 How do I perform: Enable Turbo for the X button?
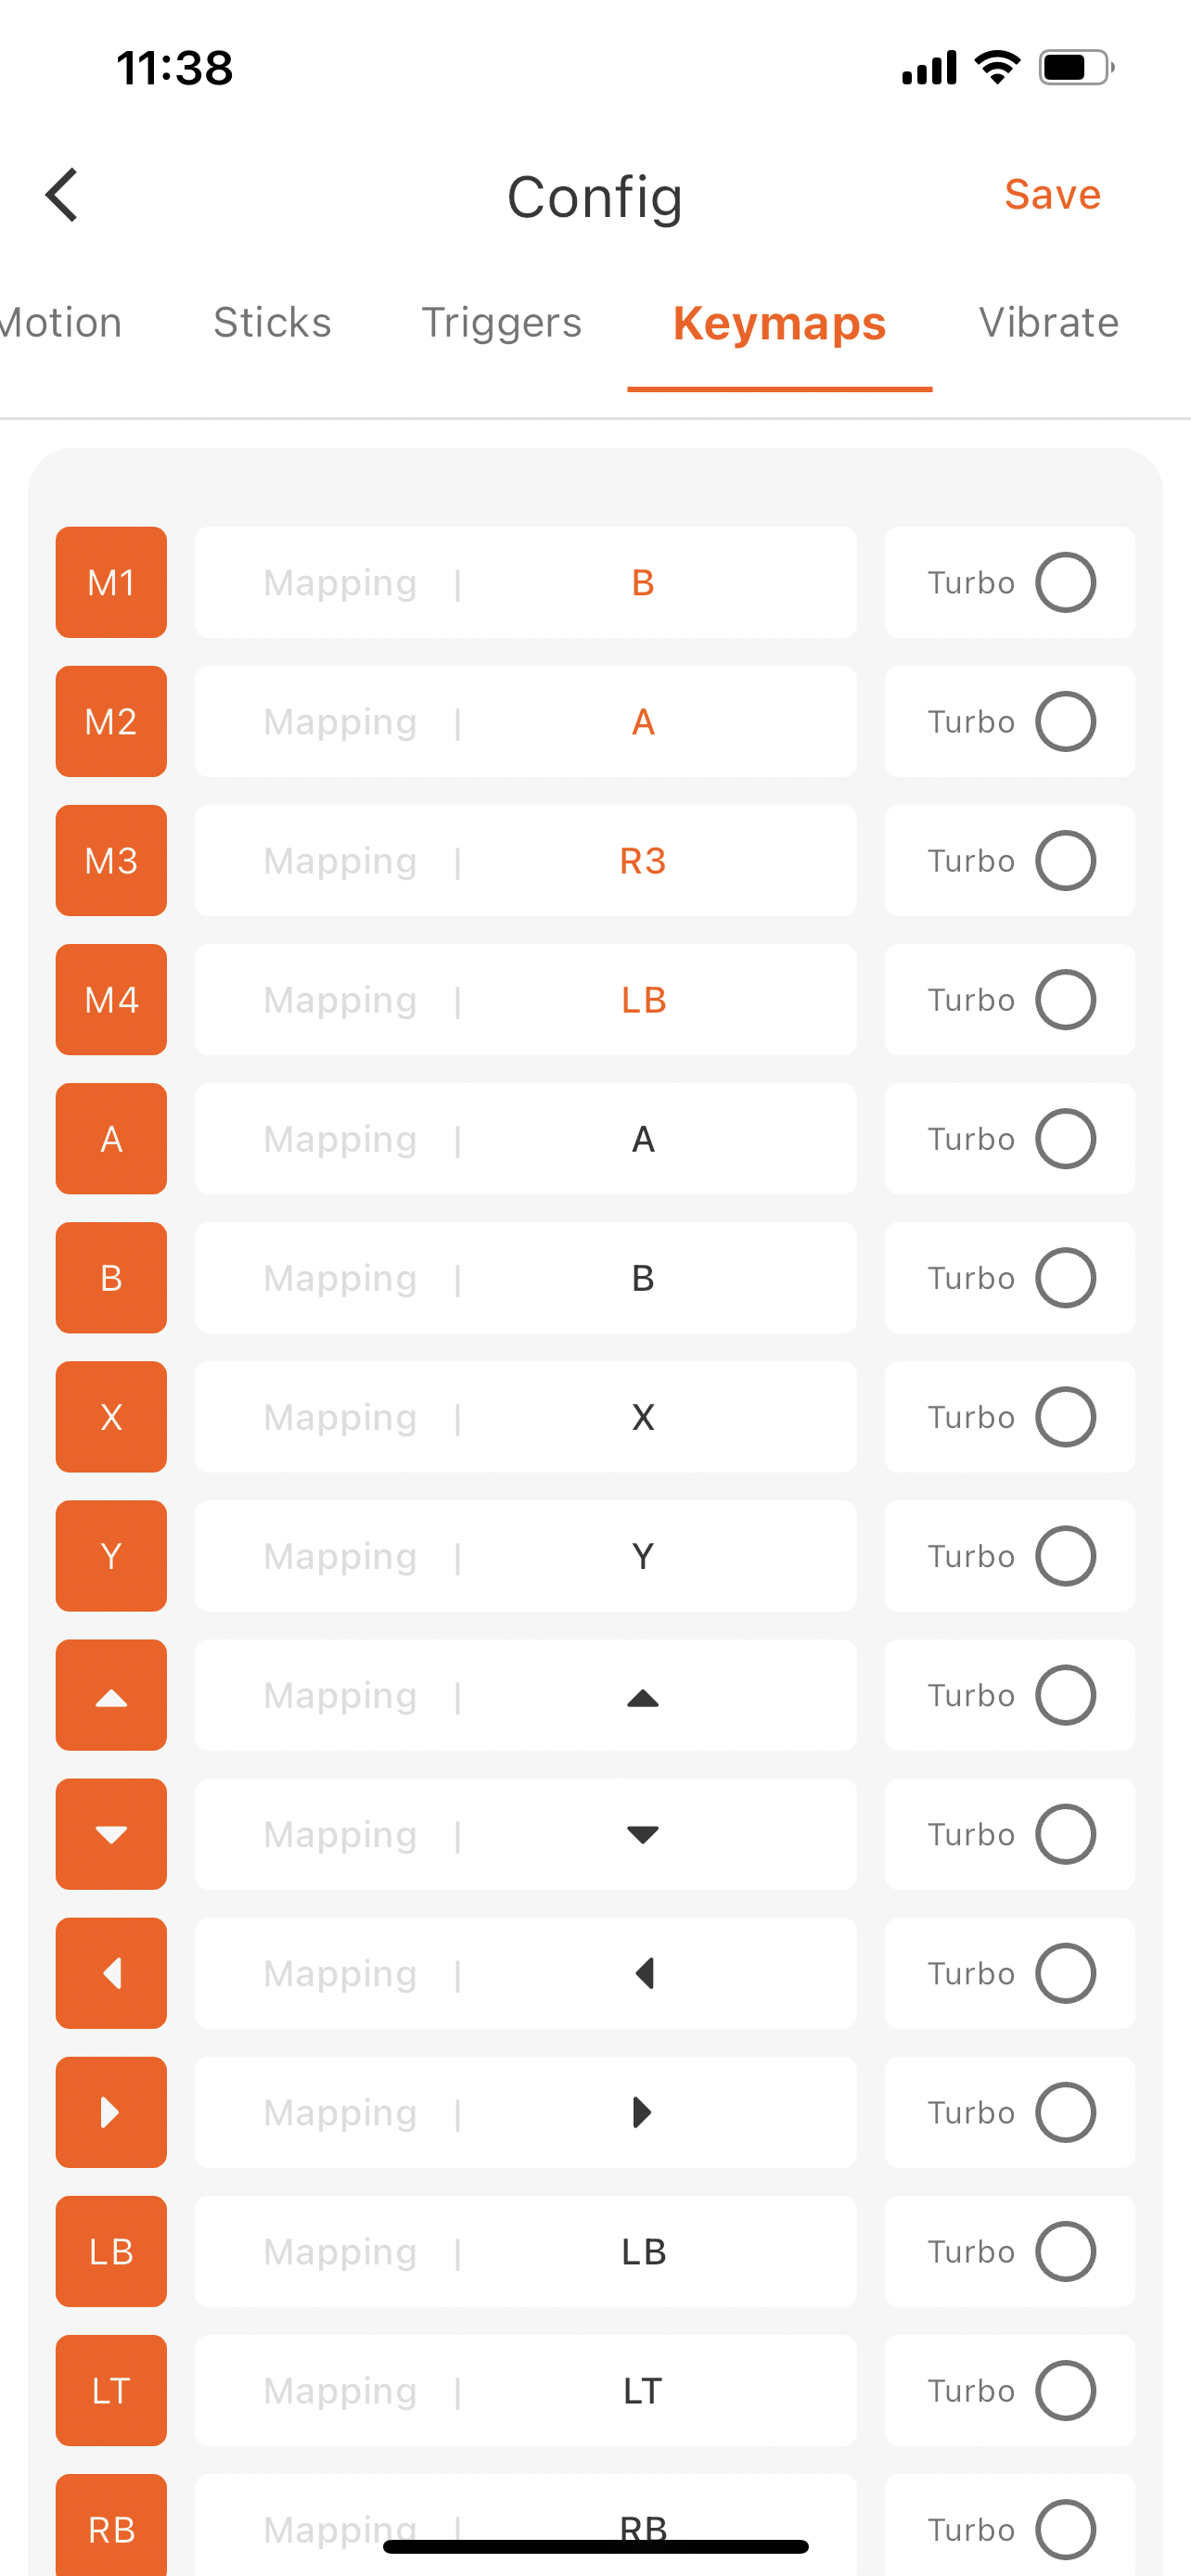coord(1065,1417)
